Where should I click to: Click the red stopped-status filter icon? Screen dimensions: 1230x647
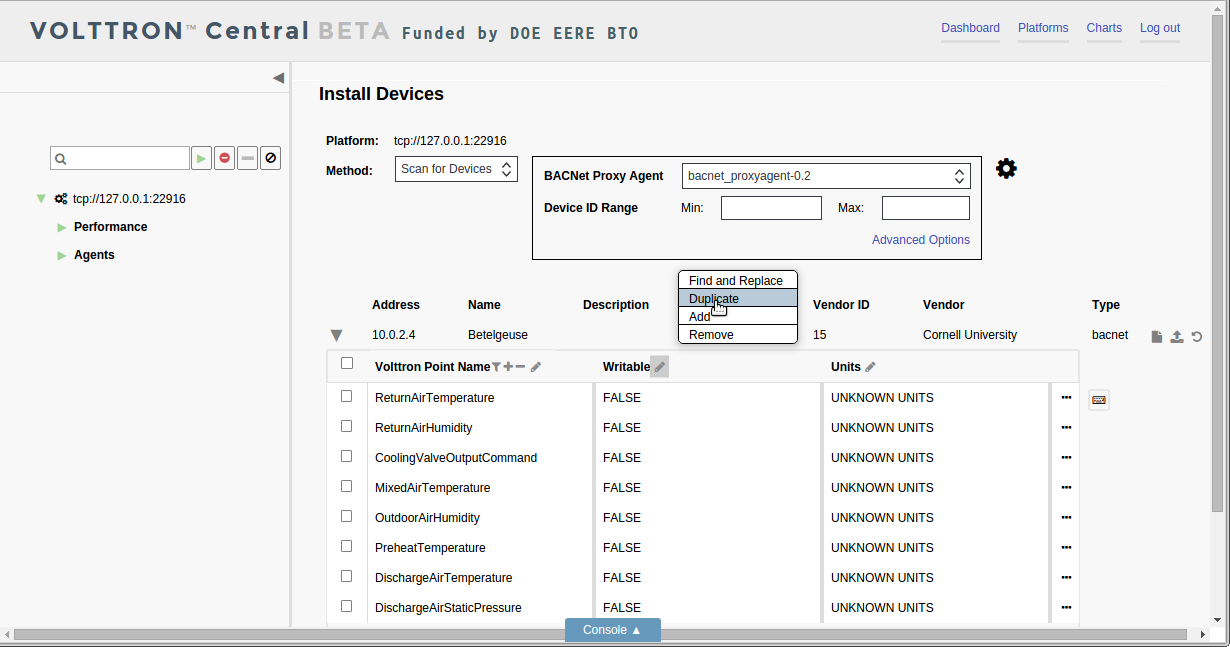coord(225,158)
